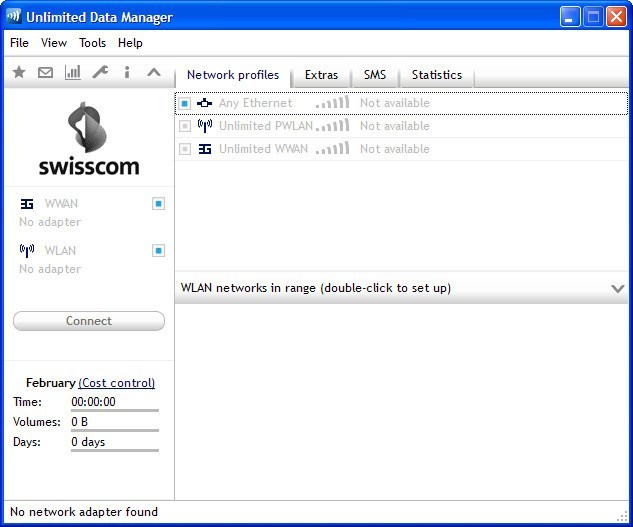Switch to the Network profiles tab
Screen dimensions: 633x527
pyautogui.click(x=233, y=75)
